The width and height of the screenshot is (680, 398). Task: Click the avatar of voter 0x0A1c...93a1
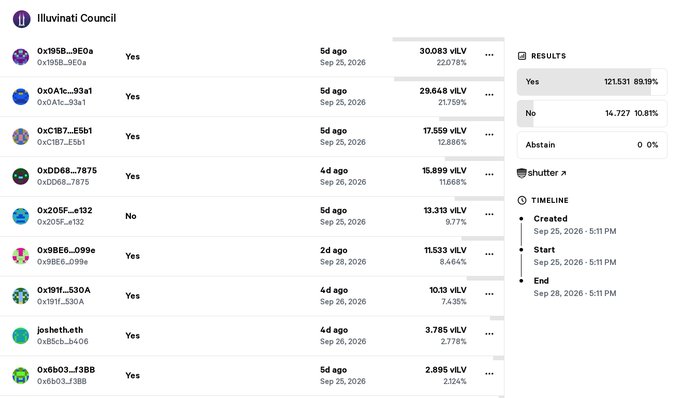(x=21, y=97)
